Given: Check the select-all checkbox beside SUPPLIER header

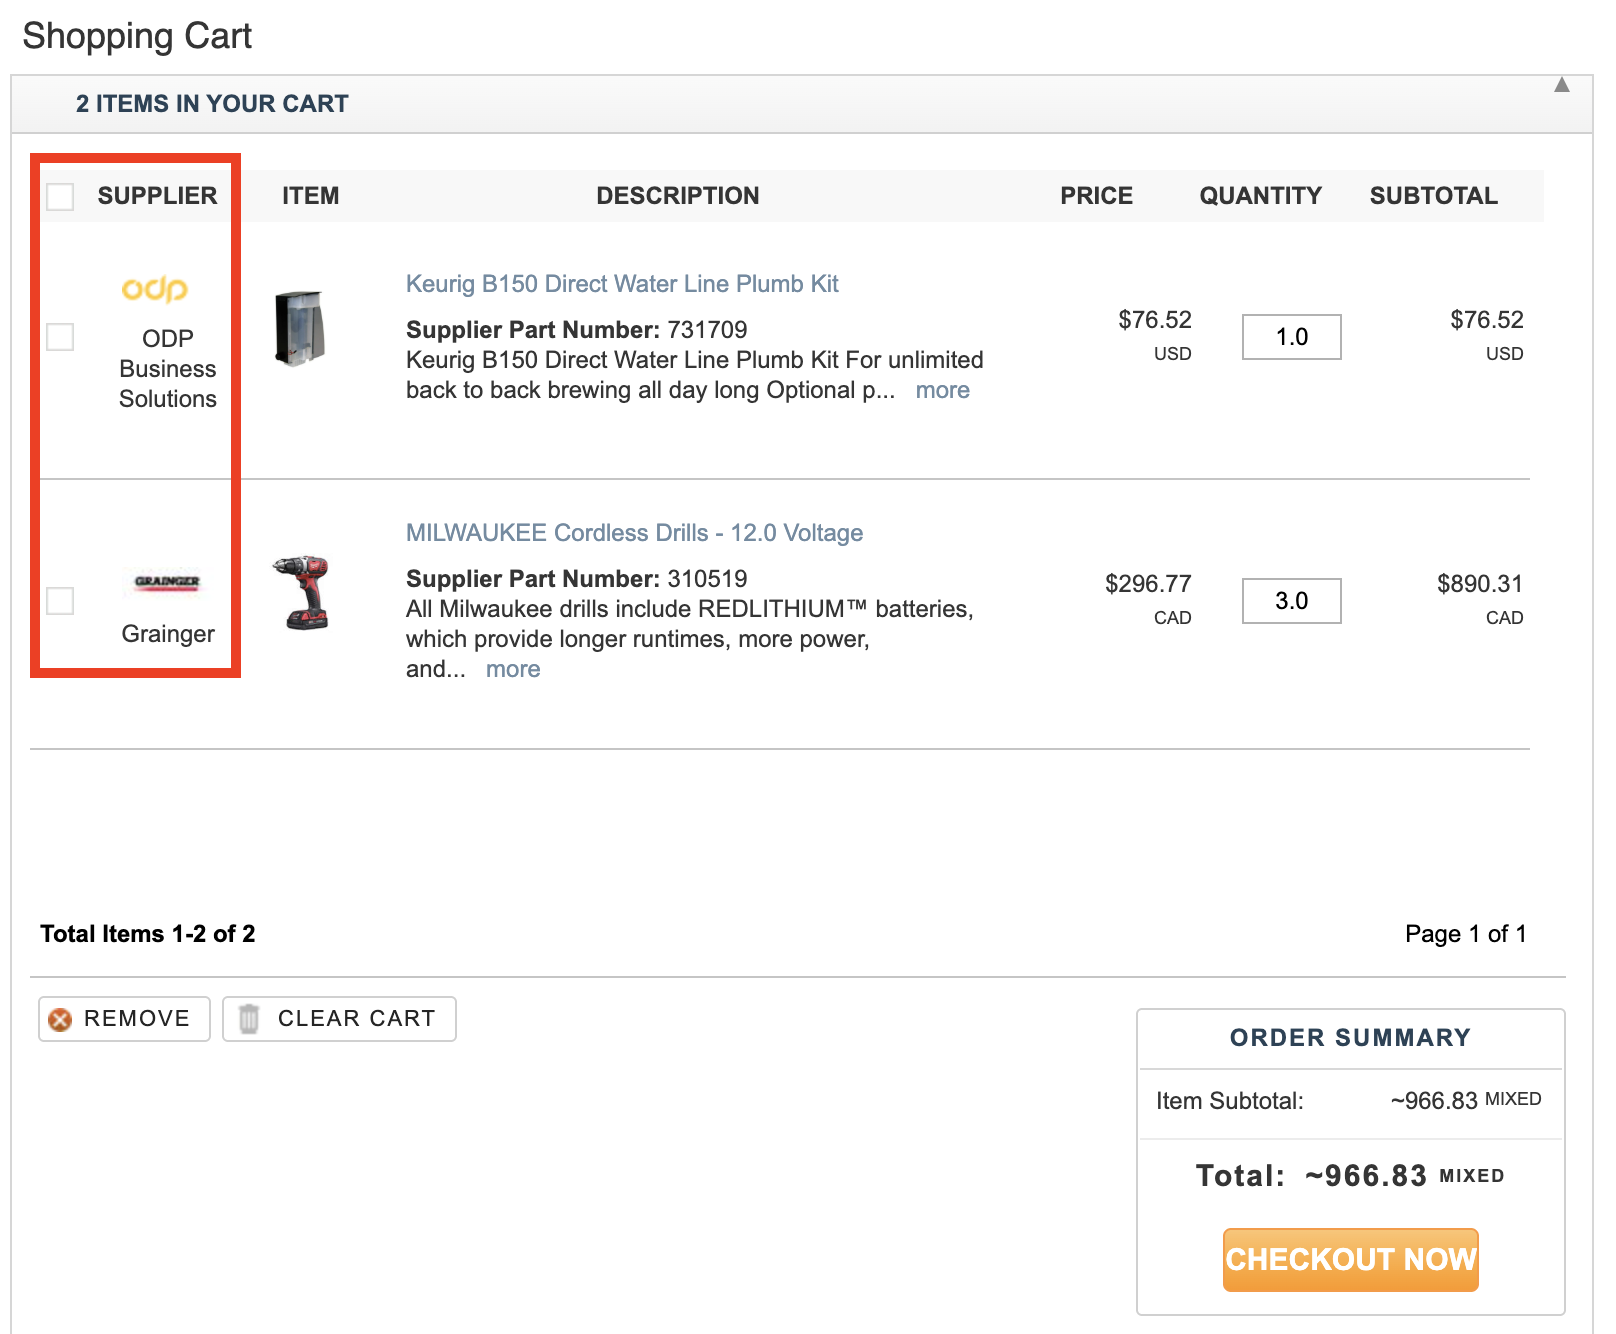Looking at the screenshot, I should pyautogui.click(x=60, y=197).
